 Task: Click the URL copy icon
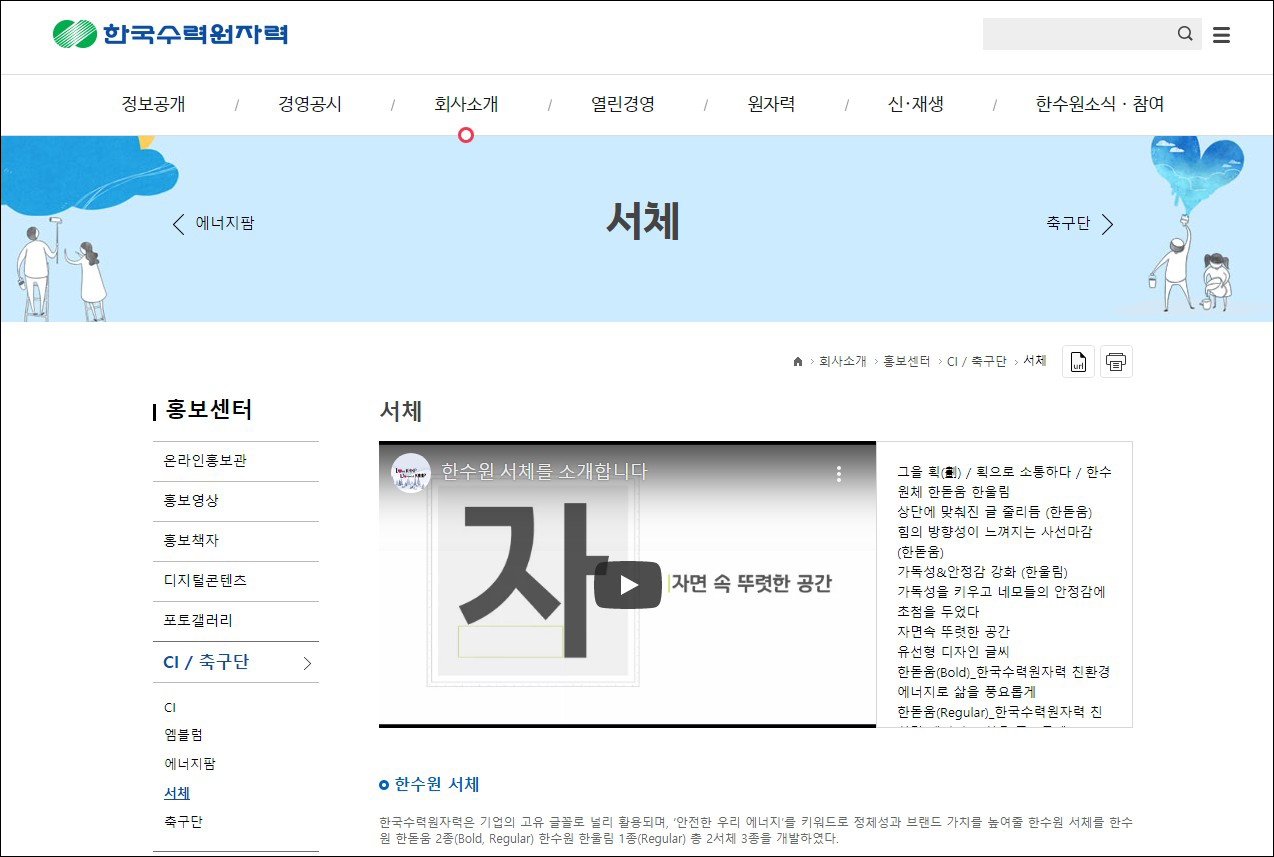[1078, 362]
